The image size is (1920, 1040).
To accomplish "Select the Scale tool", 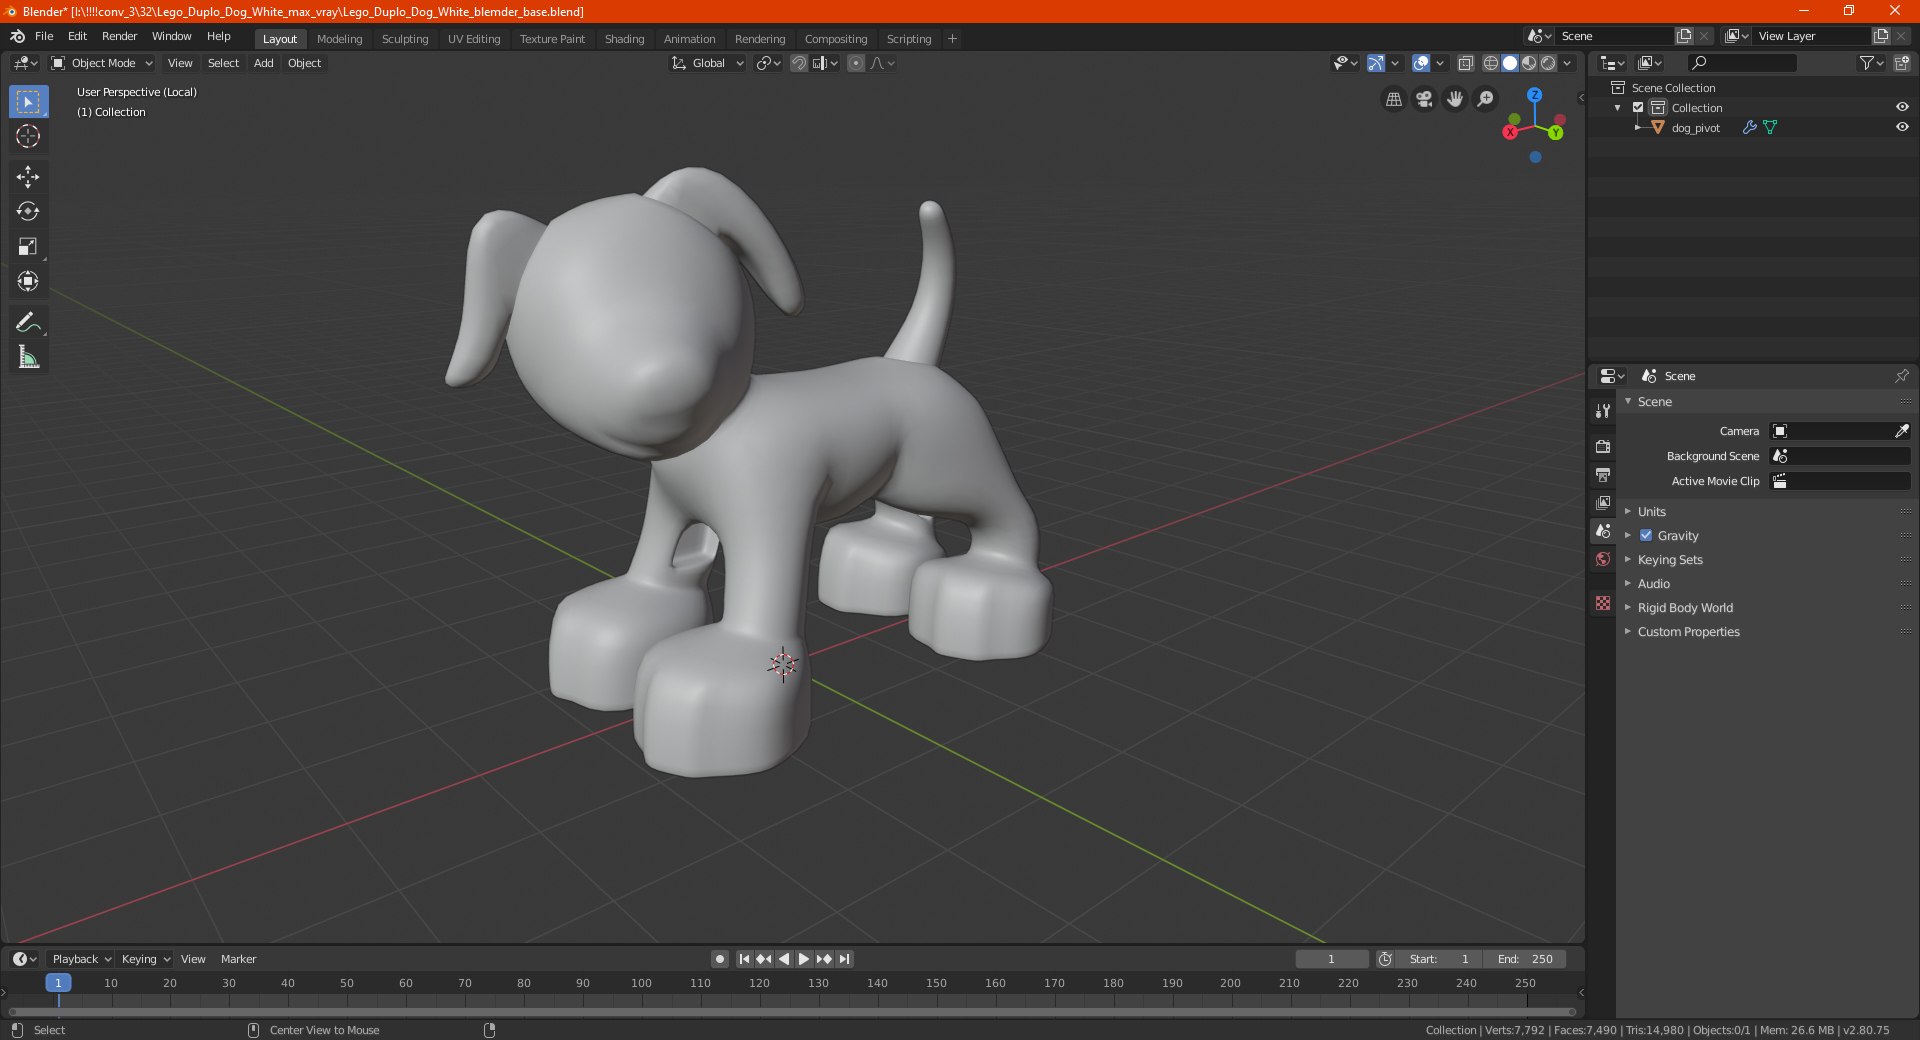I will click(28, 247).
